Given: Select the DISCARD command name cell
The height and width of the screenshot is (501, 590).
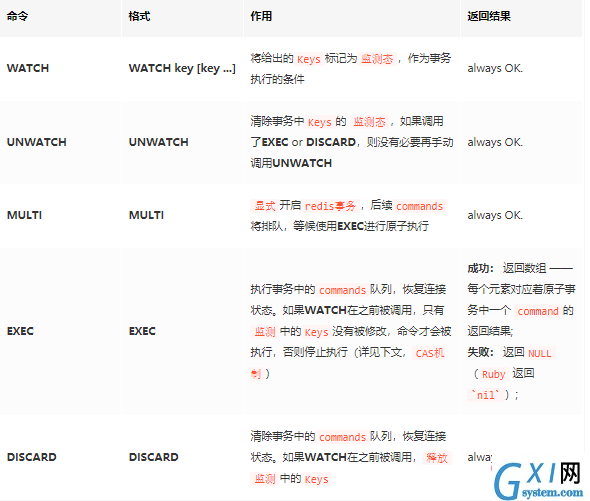Looking at the screenshot, I should click(32, 457).
